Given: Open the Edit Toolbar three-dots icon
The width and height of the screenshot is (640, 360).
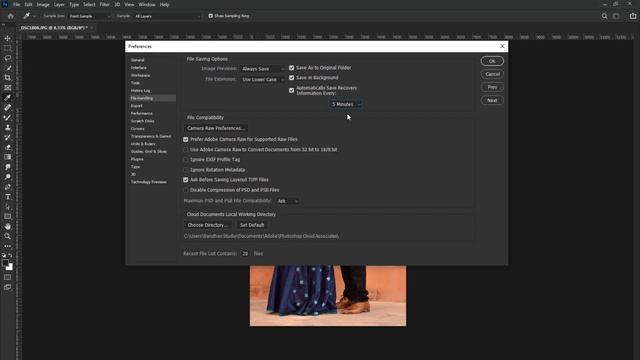Looking at the screenshot, I should (7, 246).
